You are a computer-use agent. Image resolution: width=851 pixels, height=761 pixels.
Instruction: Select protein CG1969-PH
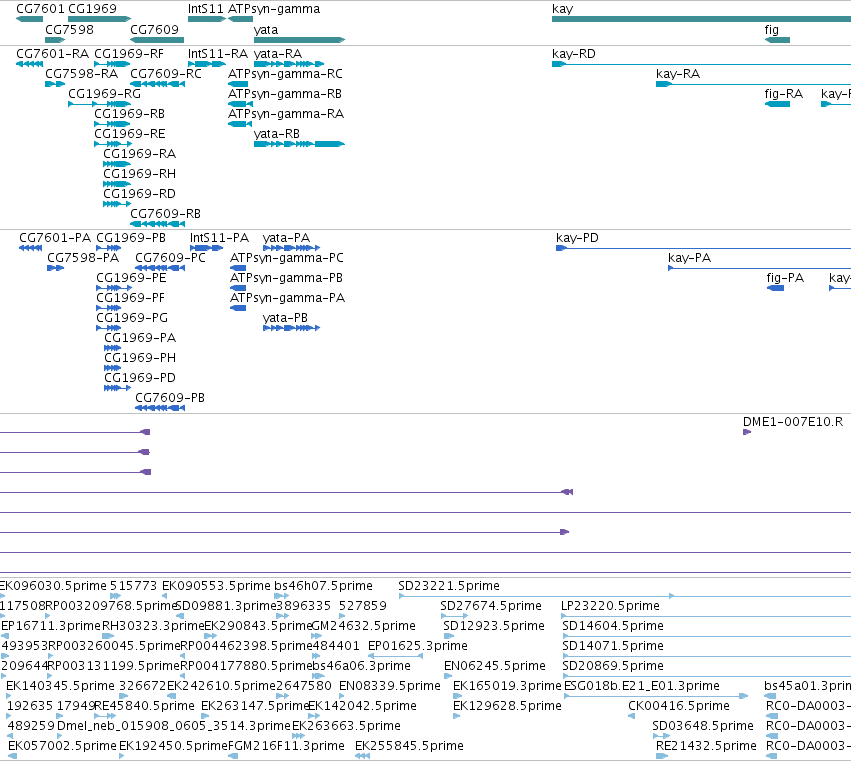(140, 359)
